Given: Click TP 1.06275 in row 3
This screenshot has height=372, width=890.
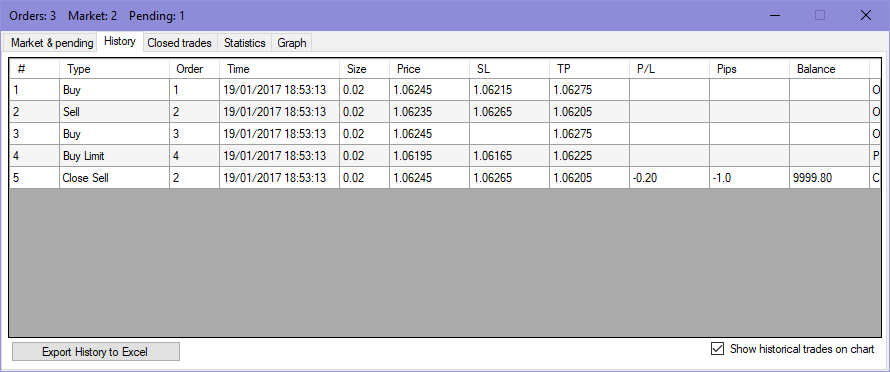Looking at the screenshot, I should click(589, 134).
